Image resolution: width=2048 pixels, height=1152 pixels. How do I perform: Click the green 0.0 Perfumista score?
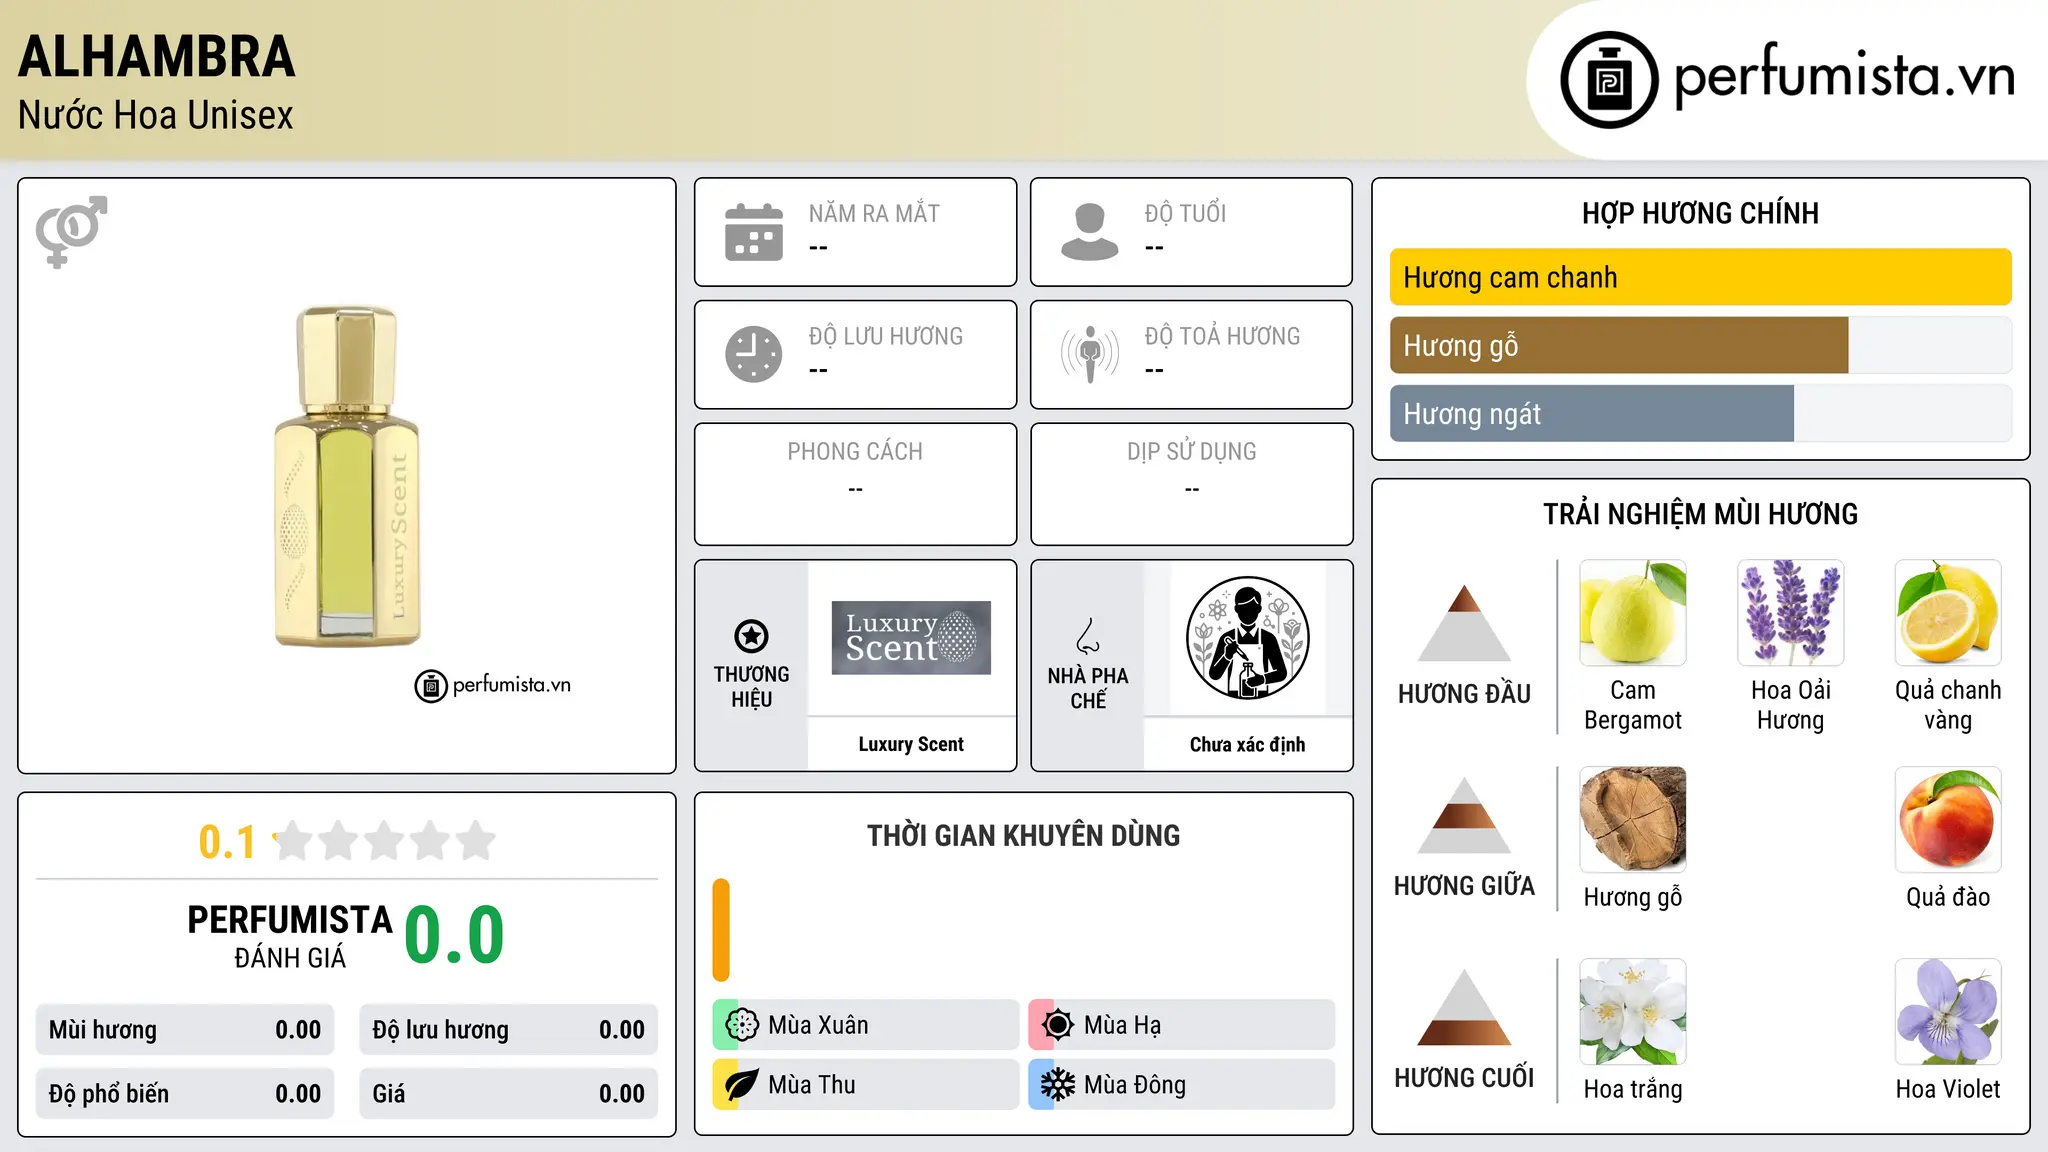(454, 935)
